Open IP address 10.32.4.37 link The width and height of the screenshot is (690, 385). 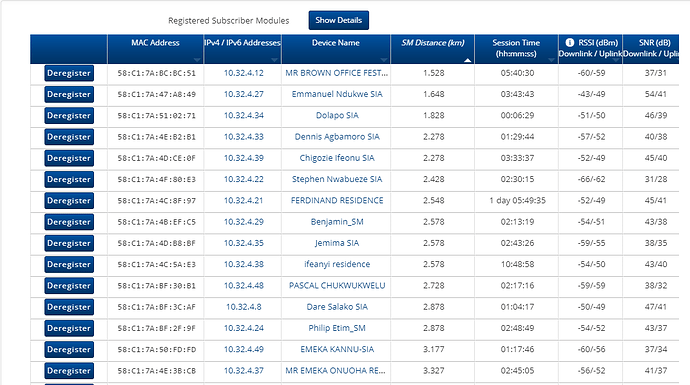point(243,370)
